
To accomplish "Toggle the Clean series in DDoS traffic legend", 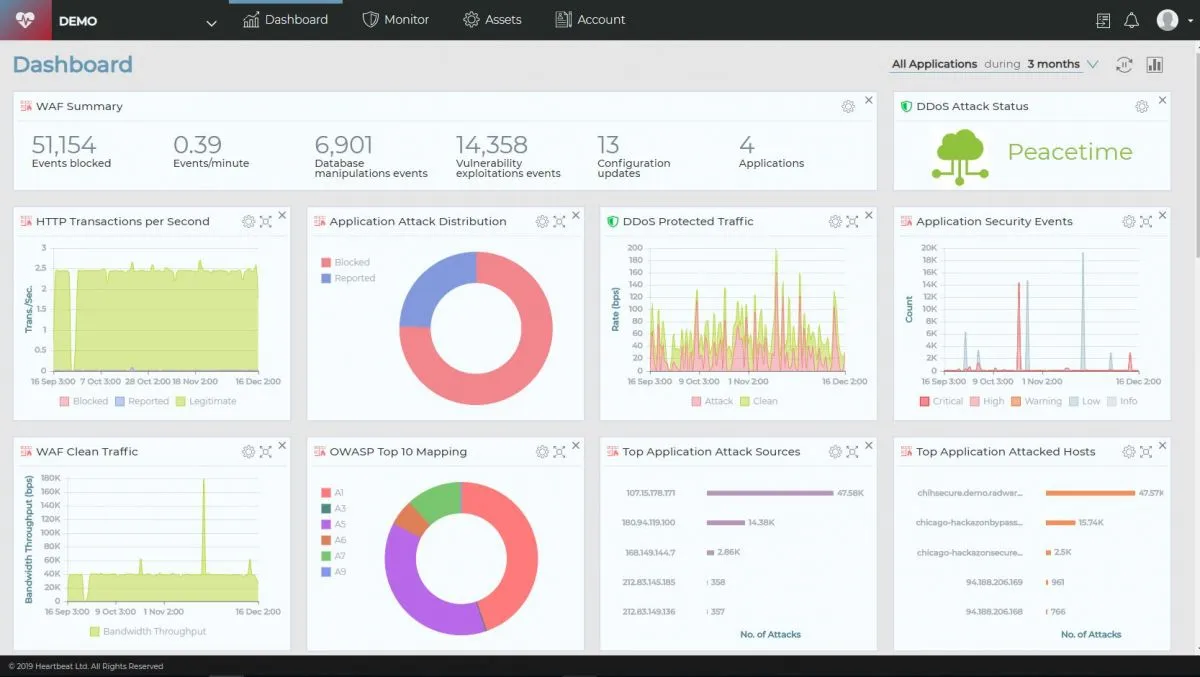I will coord(758,401).
